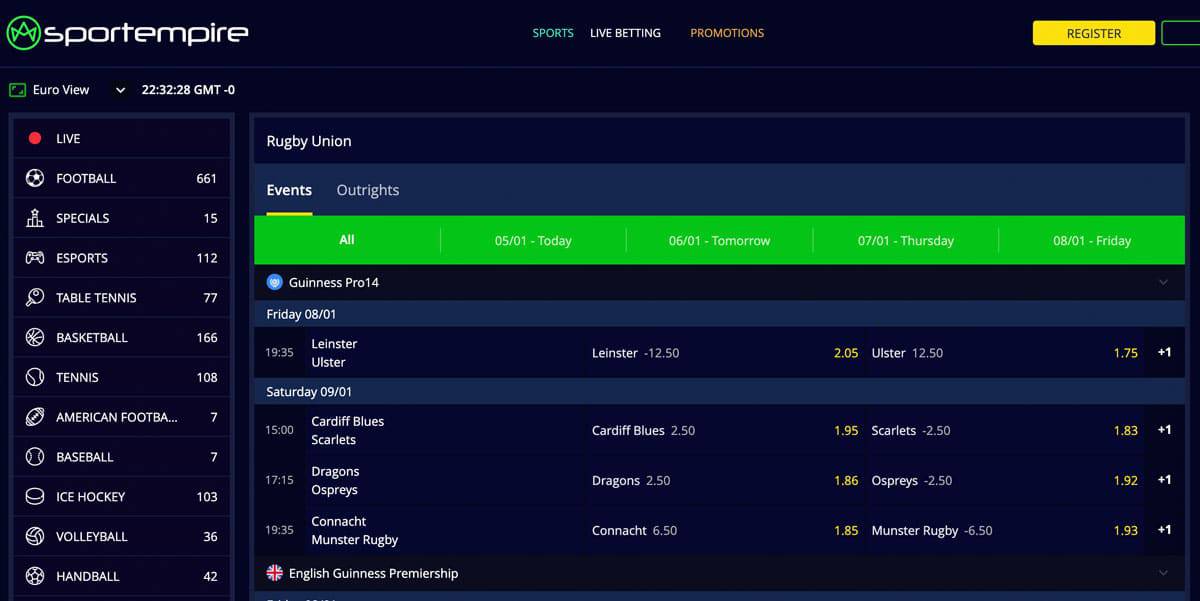Click the Basketball count 166
This screenshot has width=1200, height=601.
206,337
